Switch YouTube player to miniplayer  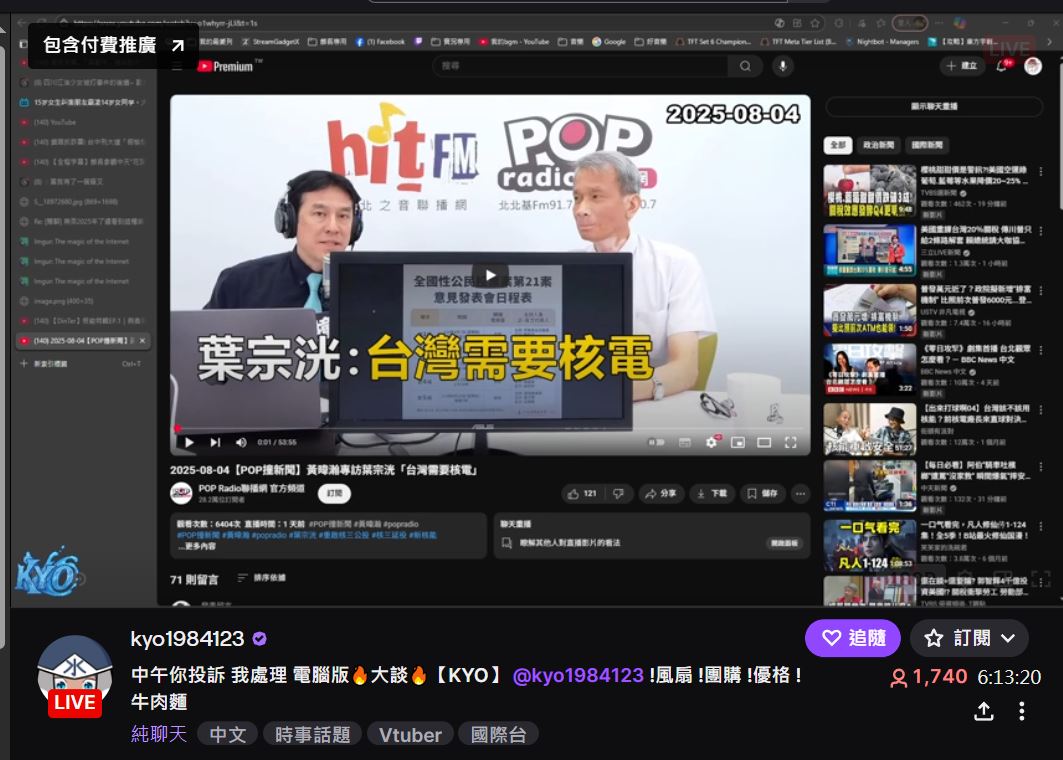[738, 443]
